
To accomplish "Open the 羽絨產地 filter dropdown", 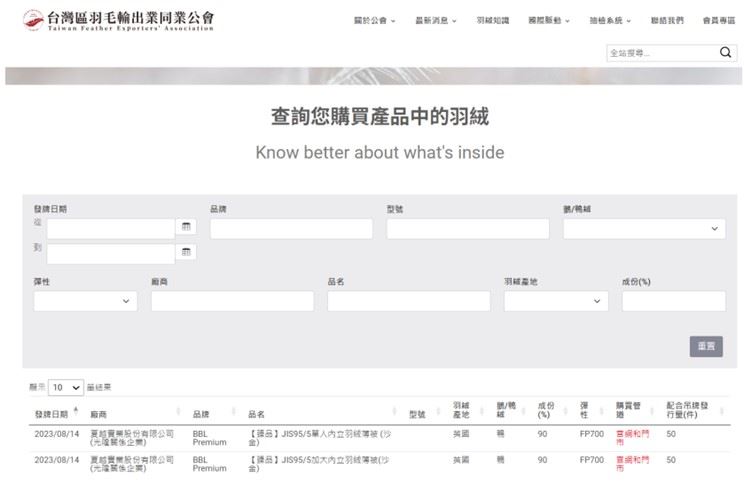I will tap(556, 301).
